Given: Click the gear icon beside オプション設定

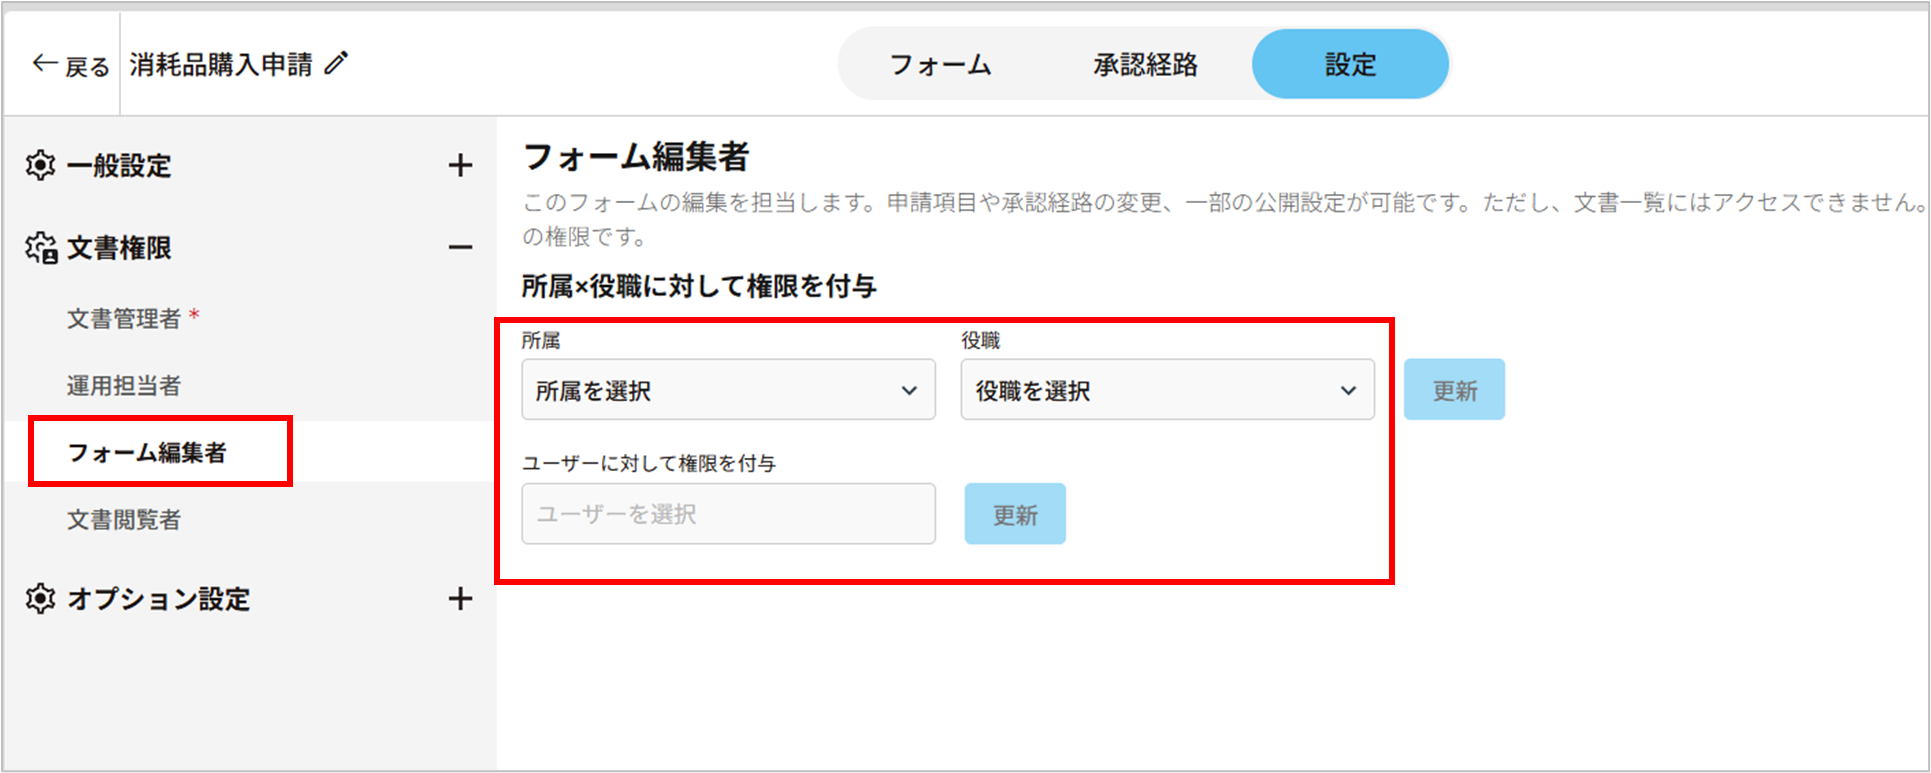Looking at the screenshot, I should pyautogui.click(x=40, y=599).
